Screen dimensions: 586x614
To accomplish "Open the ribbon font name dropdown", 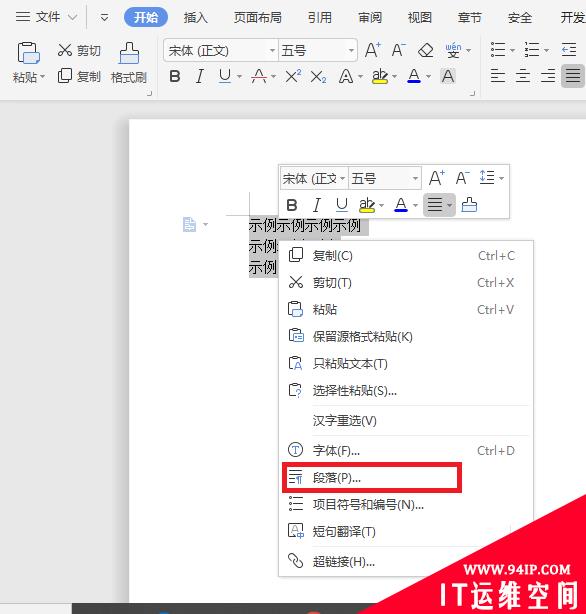I will (x=272, y=51).
